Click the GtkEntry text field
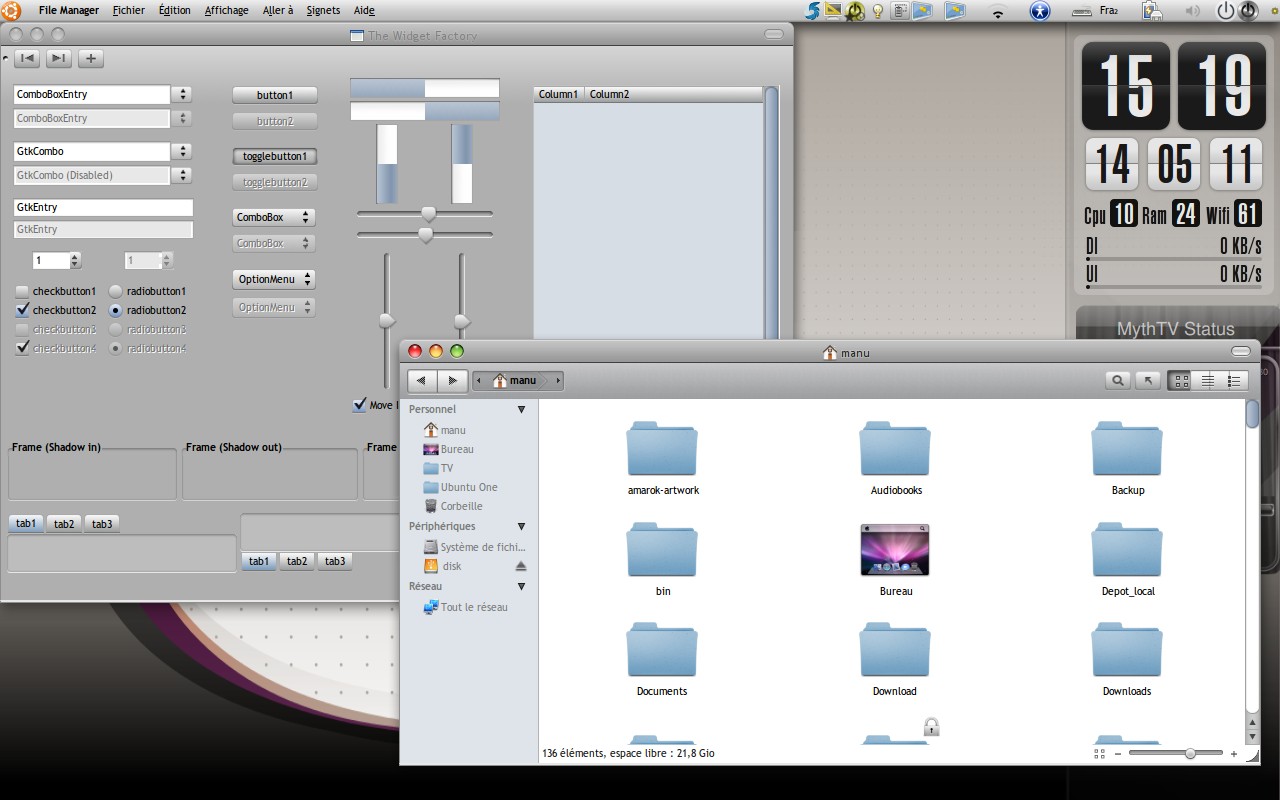Image resolution: width=1280 pixels, height=800 pixels. tap(103, 207)
